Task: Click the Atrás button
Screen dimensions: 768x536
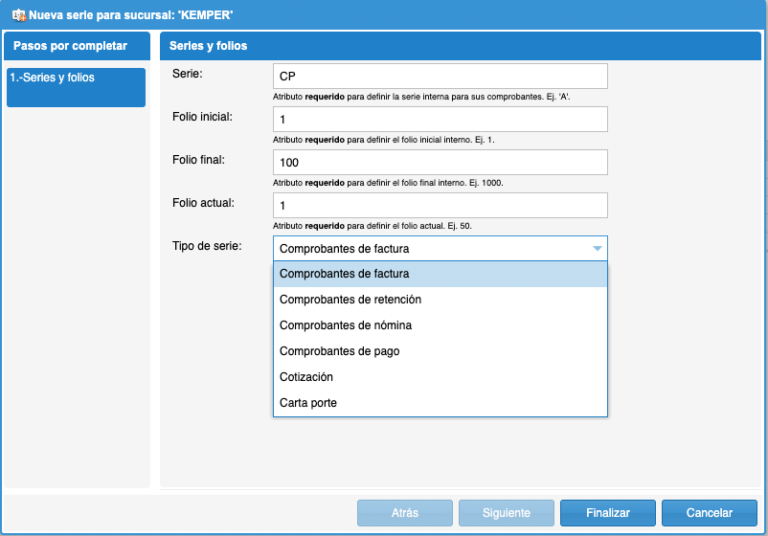Action: click(405, 513)
